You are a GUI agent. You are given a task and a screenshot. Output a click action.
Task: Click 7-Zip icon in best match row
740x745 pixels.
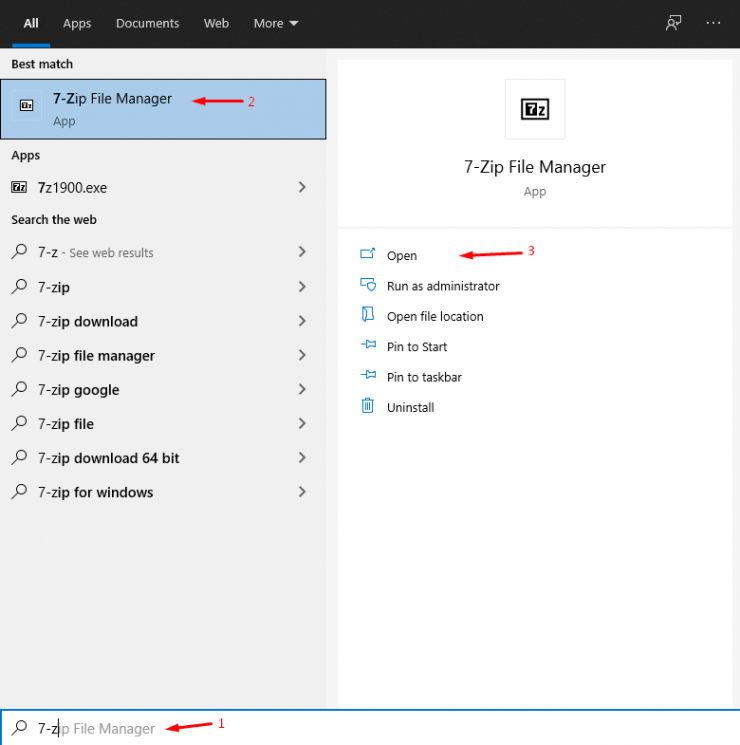[27, 105]
